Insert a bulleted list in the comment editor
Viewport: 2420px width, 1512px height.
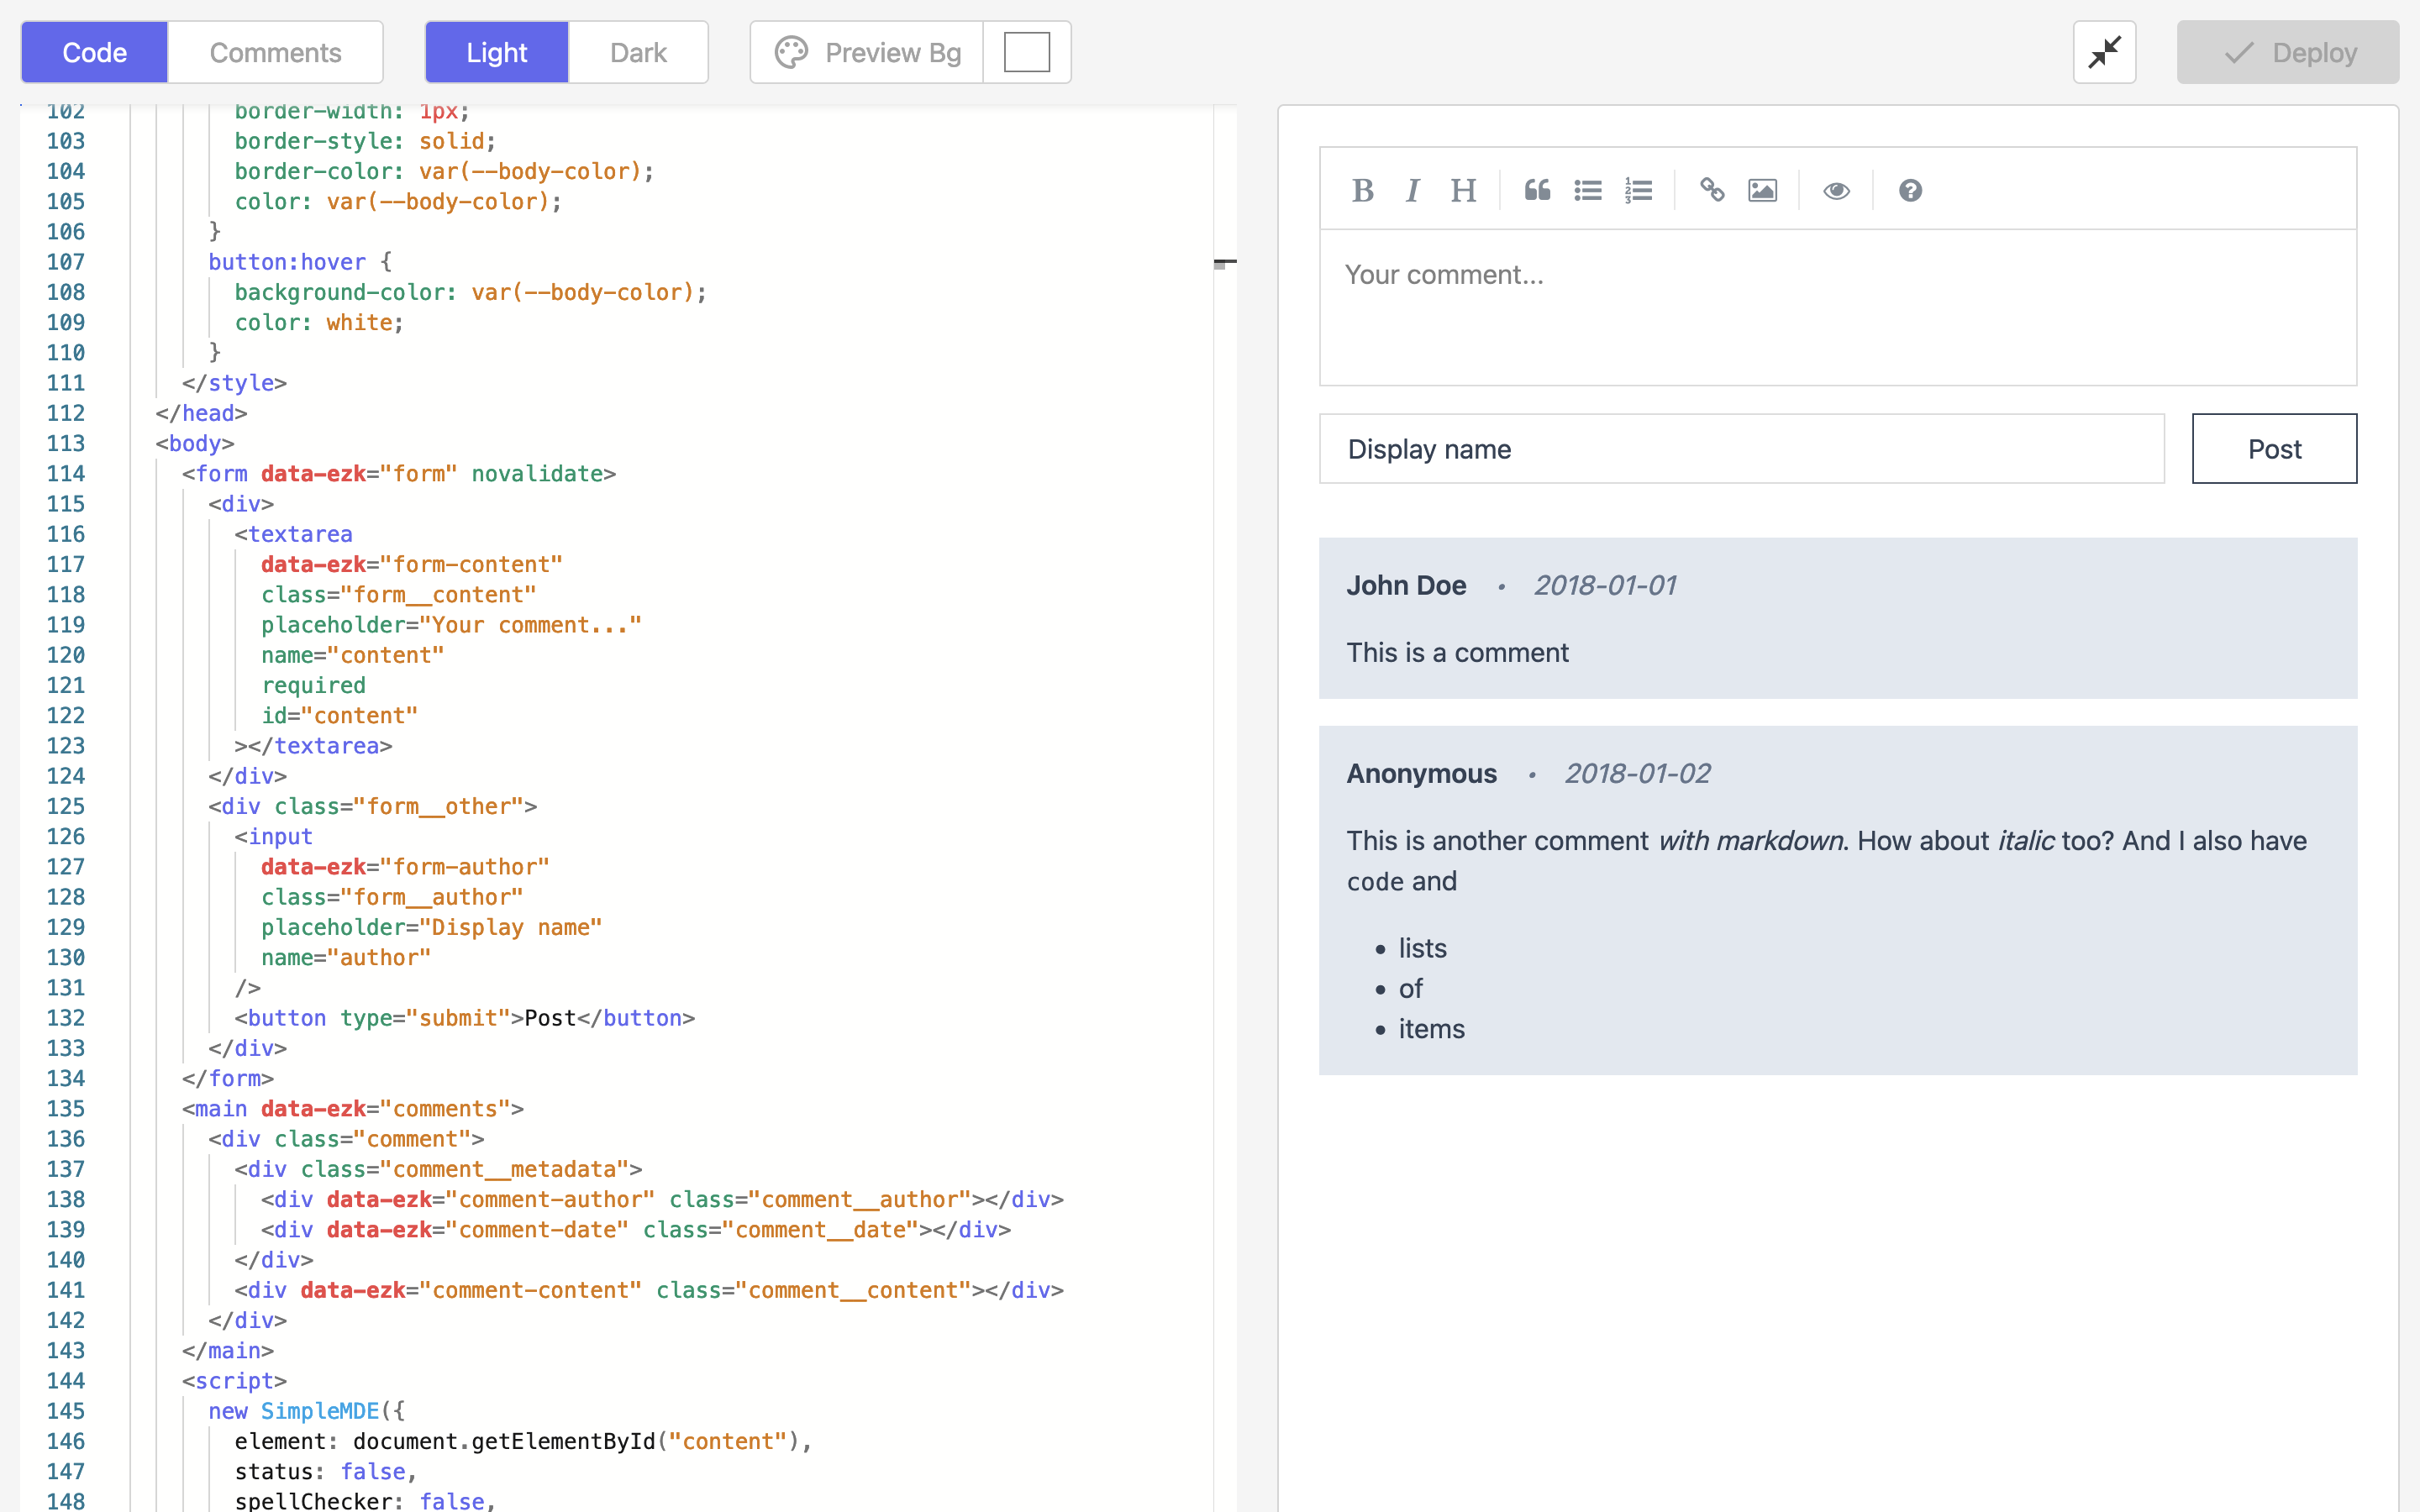click(1587, 189)
